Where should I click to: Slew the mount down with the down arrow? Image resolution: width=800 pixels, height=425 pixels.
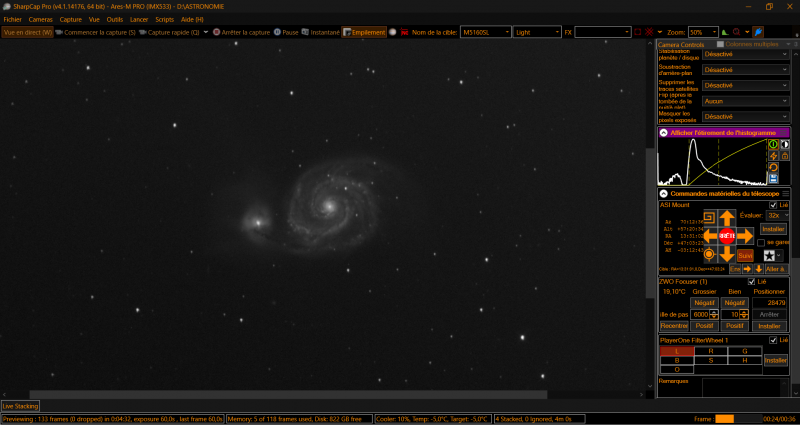(727, 253)
